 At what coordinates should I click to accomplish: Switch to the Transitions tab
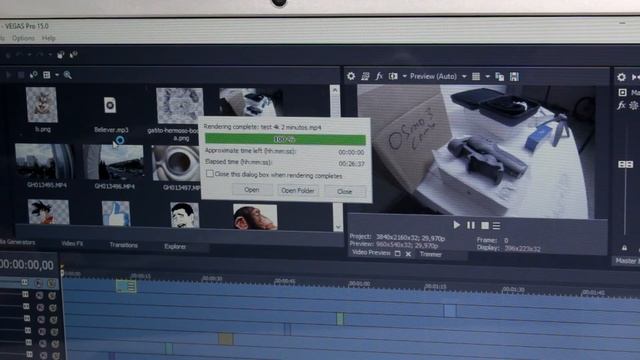click(x=124, y=245)
